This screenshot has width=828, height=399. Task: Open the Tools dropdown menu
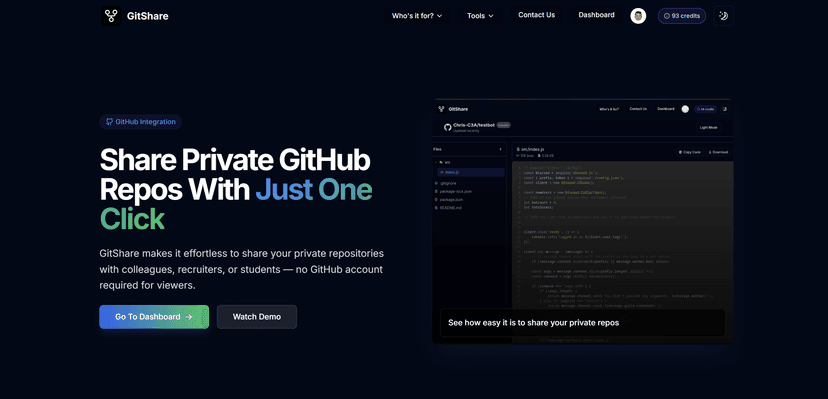[x=480, y=16]
